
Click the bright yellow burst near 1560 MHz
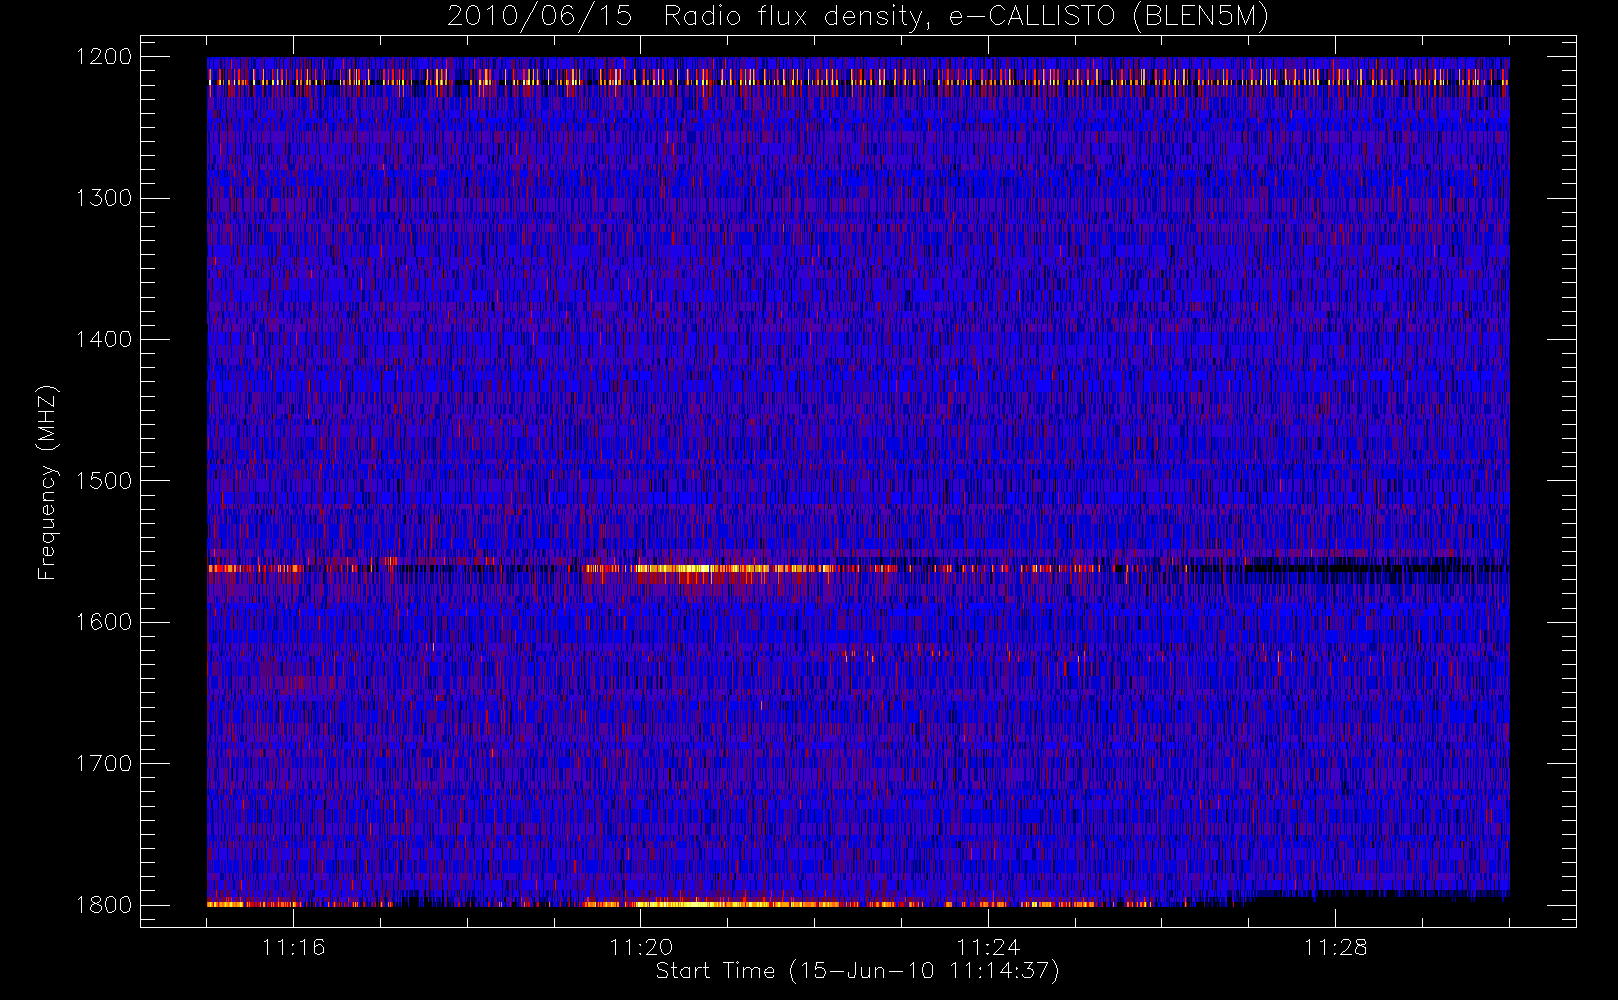(x=700, y=568)
